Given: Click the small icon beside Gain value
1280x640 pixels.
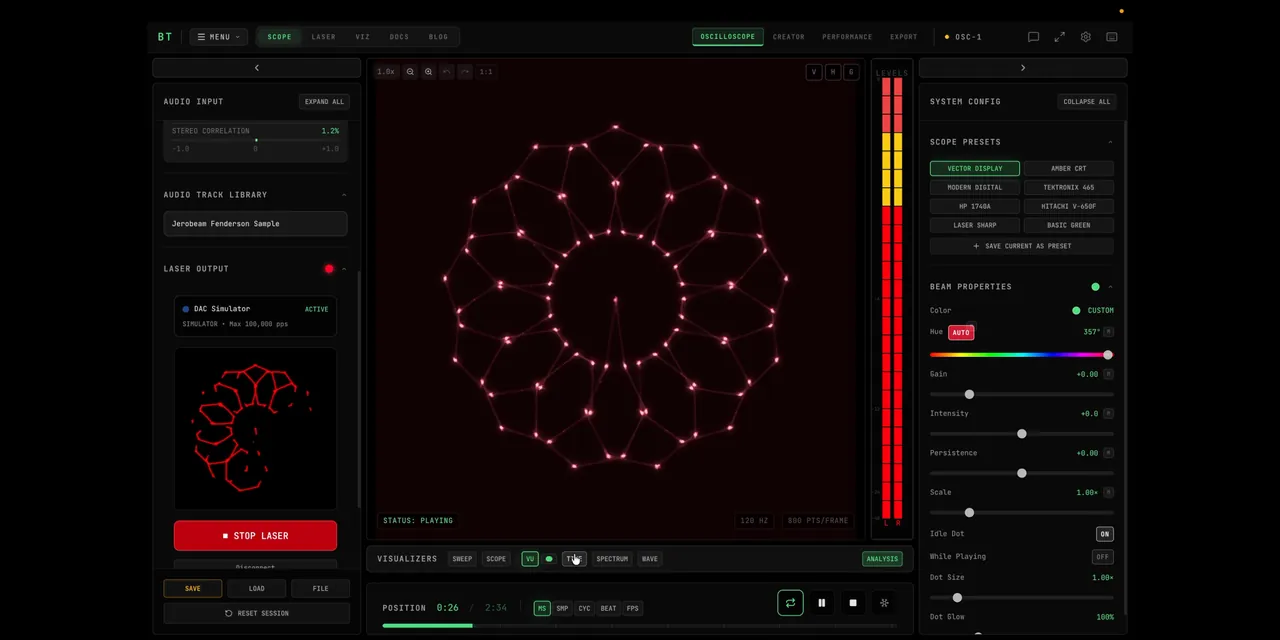Looking at the screenshot, I should pos(1108,374).
